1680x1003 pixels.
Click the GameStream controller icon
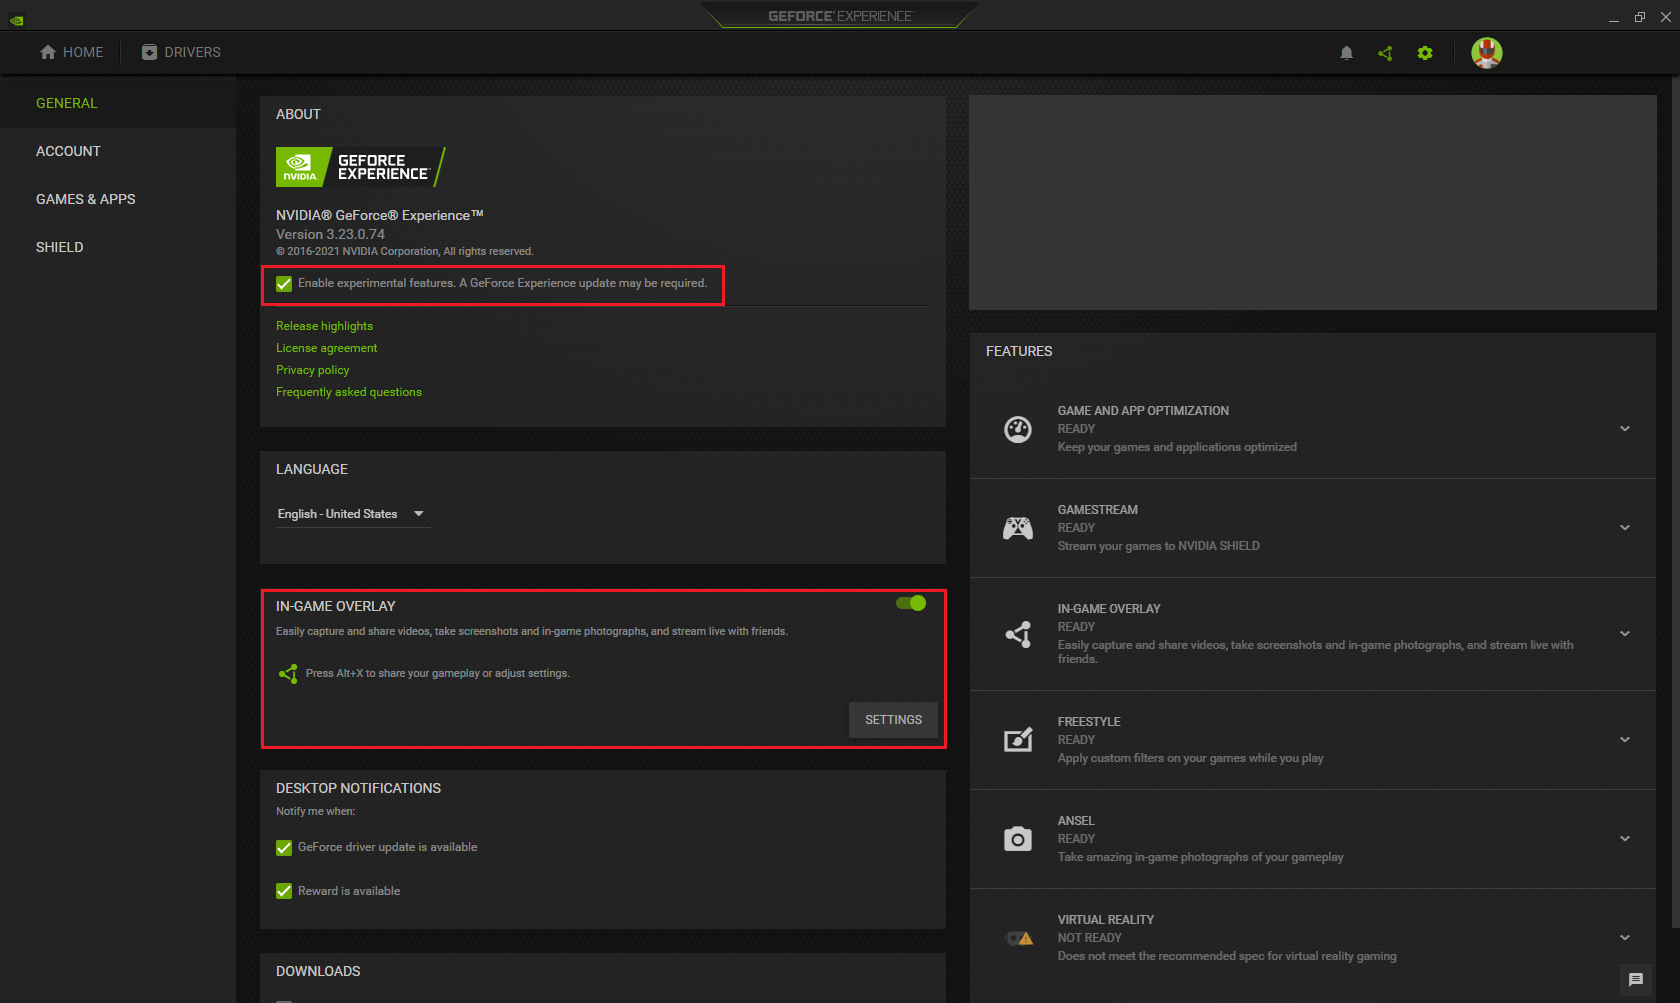[1018, 528]
